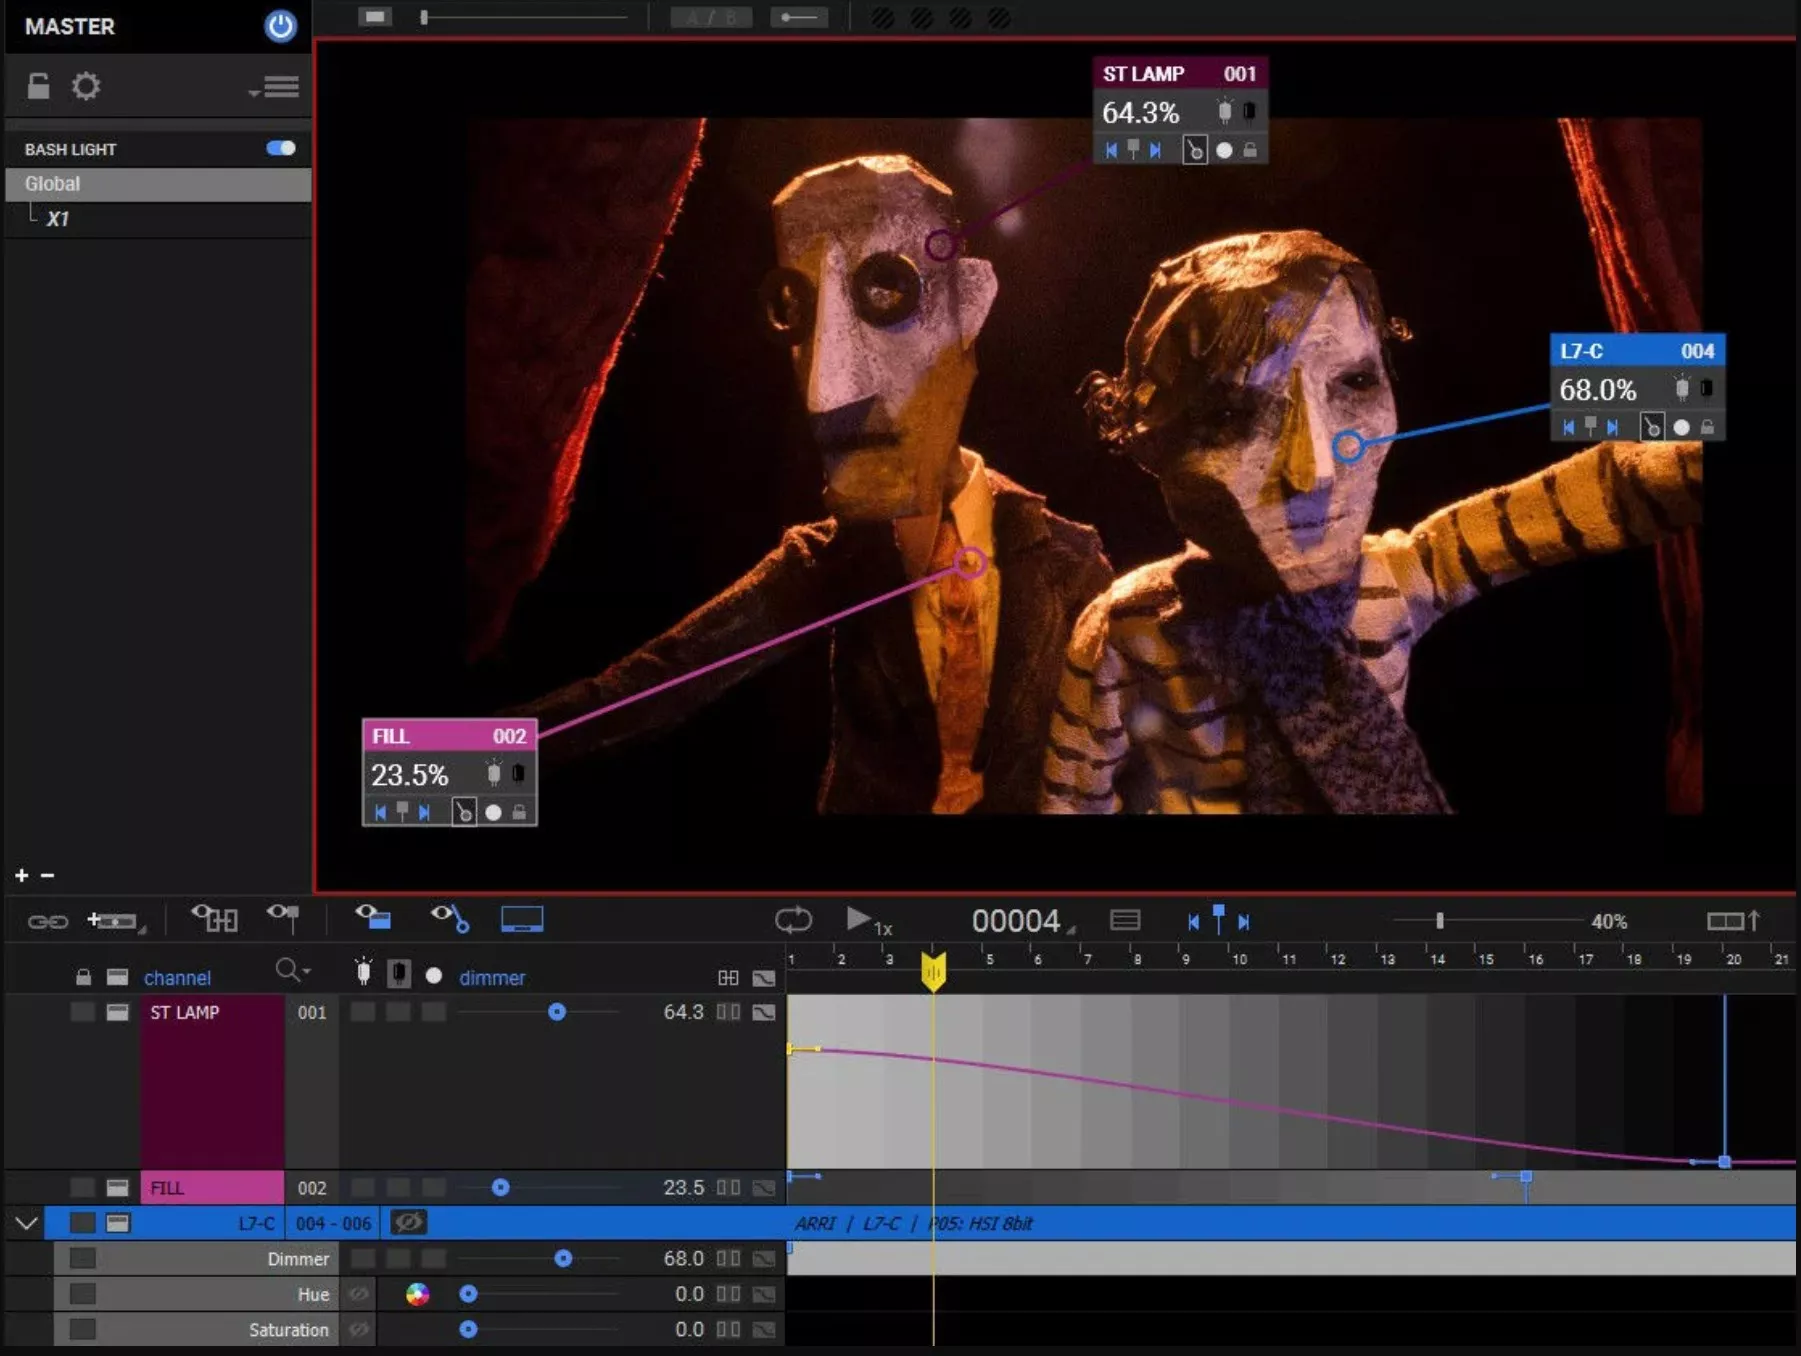Click the MASTER power button
Image resolution: width=1801 pixels, height=1356 pixels.
[280, 26]
